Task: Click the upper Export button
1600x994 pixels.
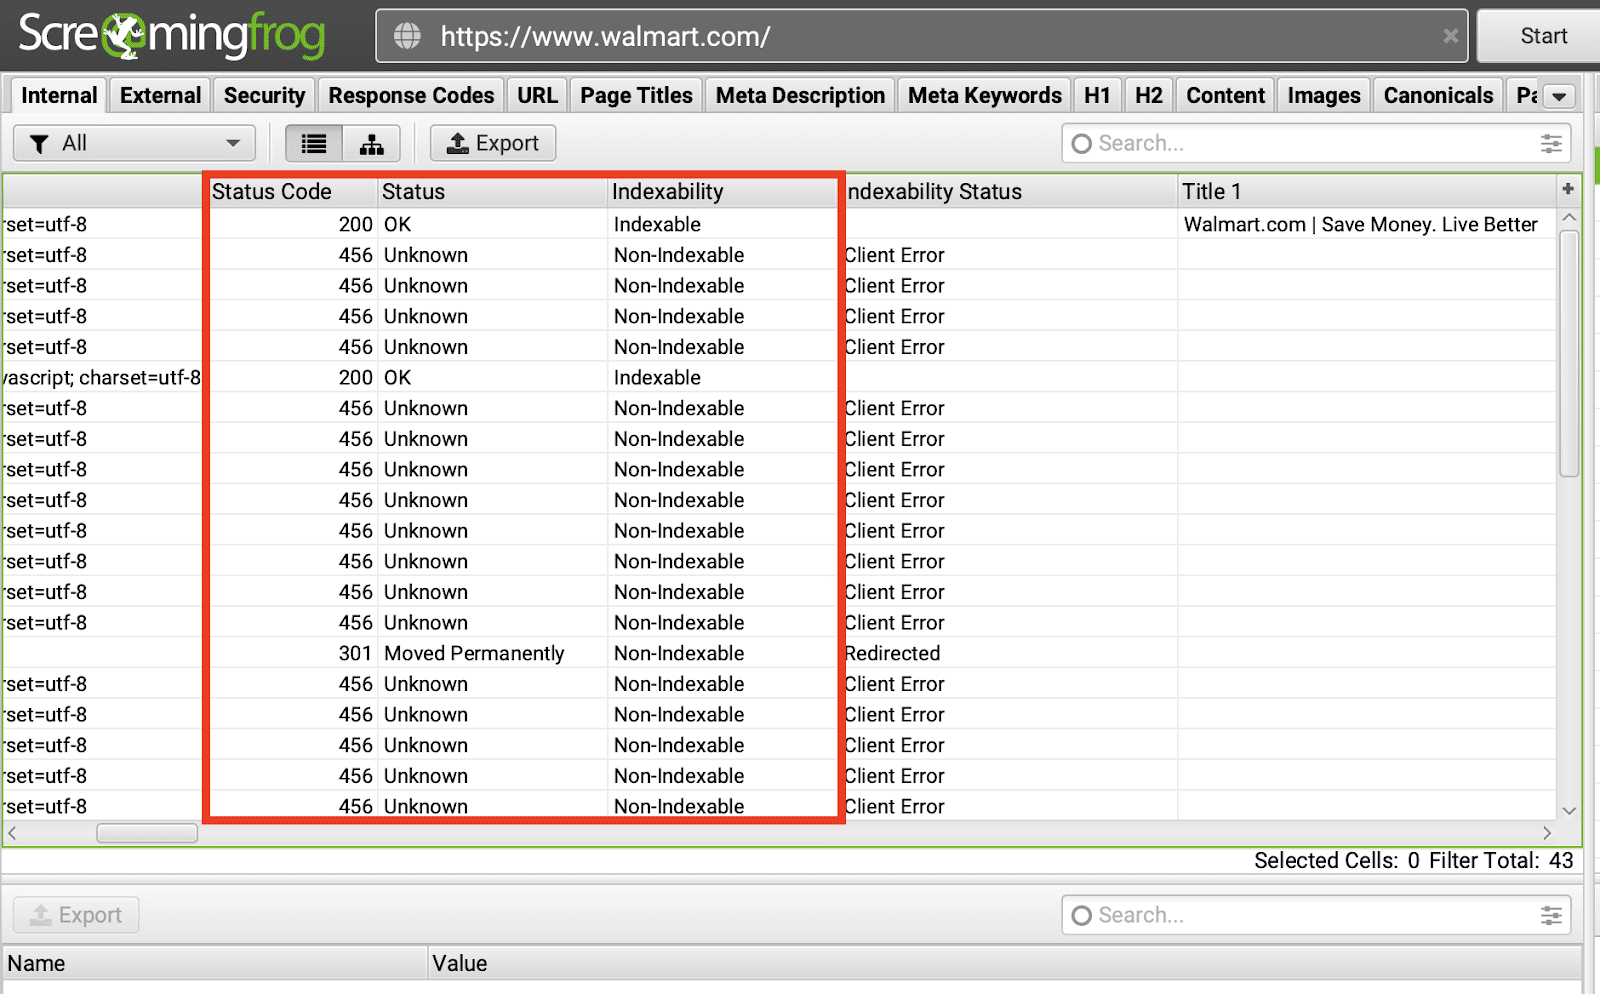Action: tap(493, 144)
